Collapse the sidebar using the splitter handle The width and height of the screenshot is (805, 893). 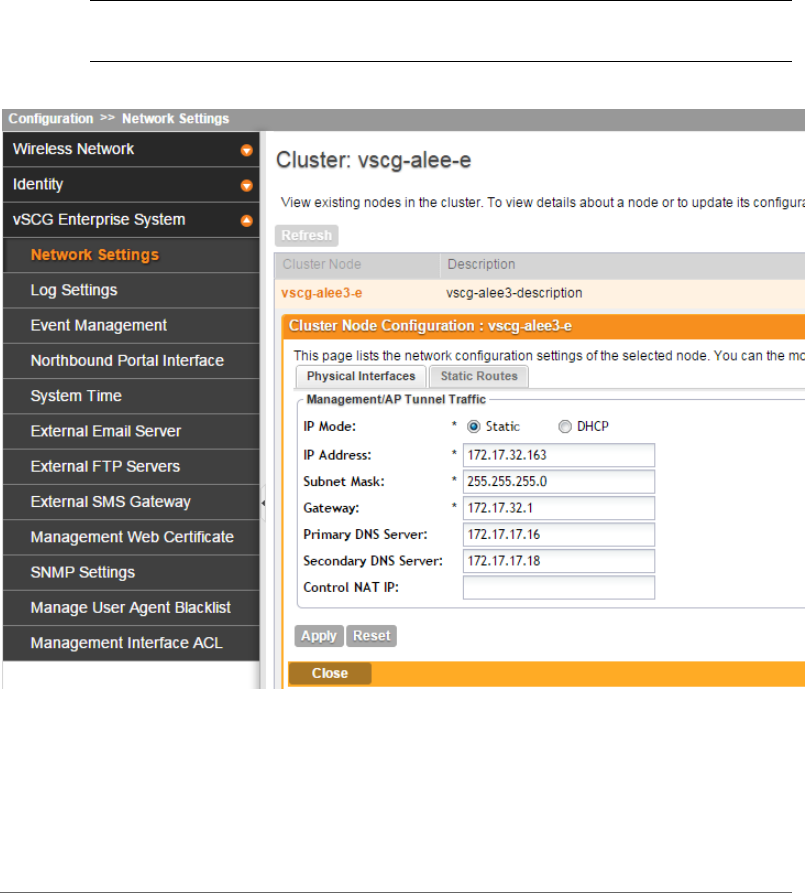click(x=263, y=503)
